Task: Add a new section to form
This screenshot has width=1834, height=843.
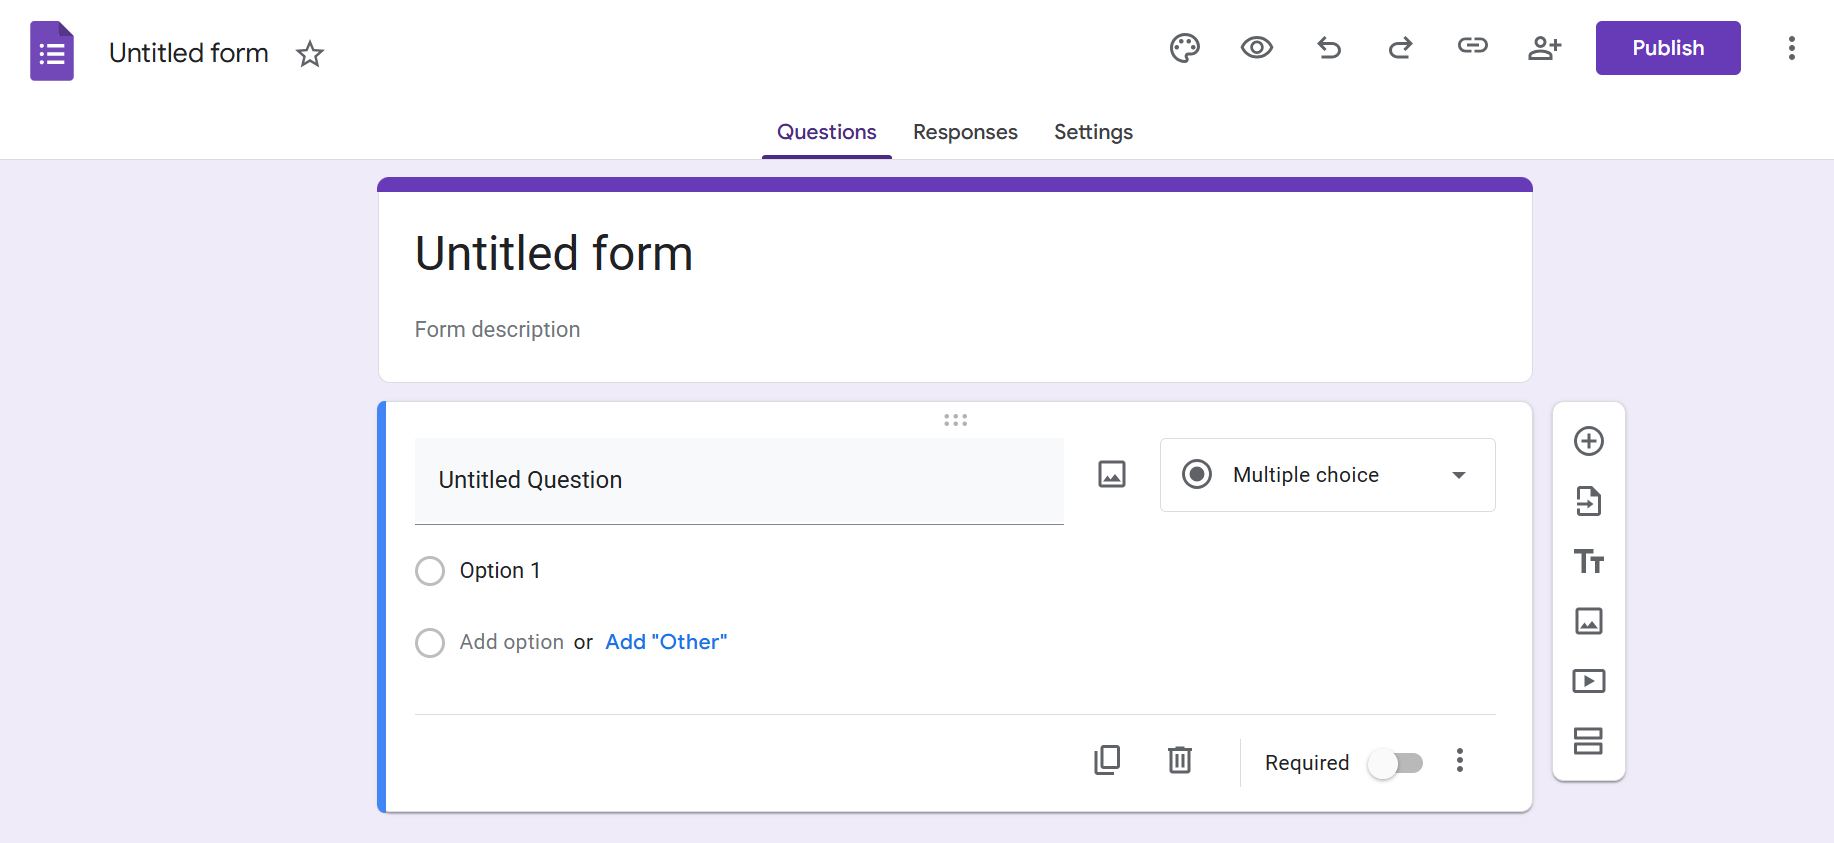Action: [1588, 741]
